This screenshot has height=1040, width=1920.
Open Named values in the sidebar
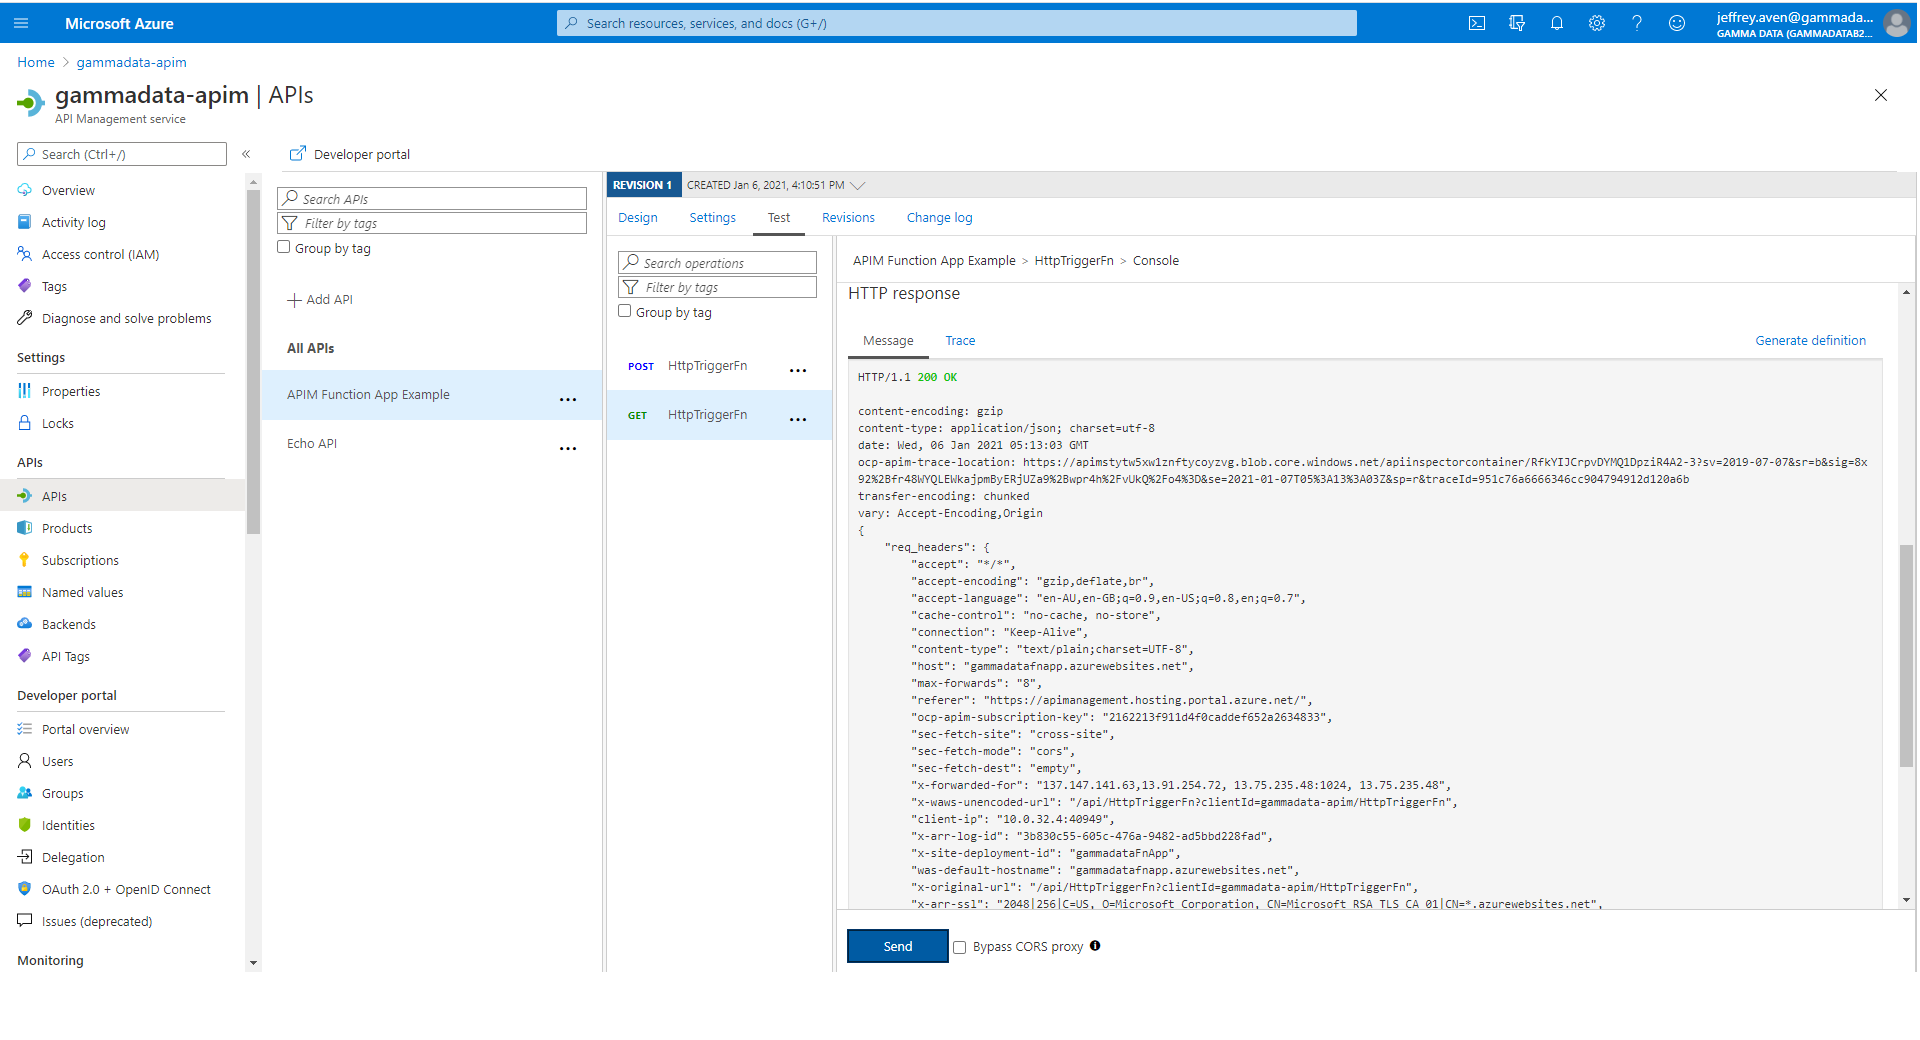[x=82, y=592]
